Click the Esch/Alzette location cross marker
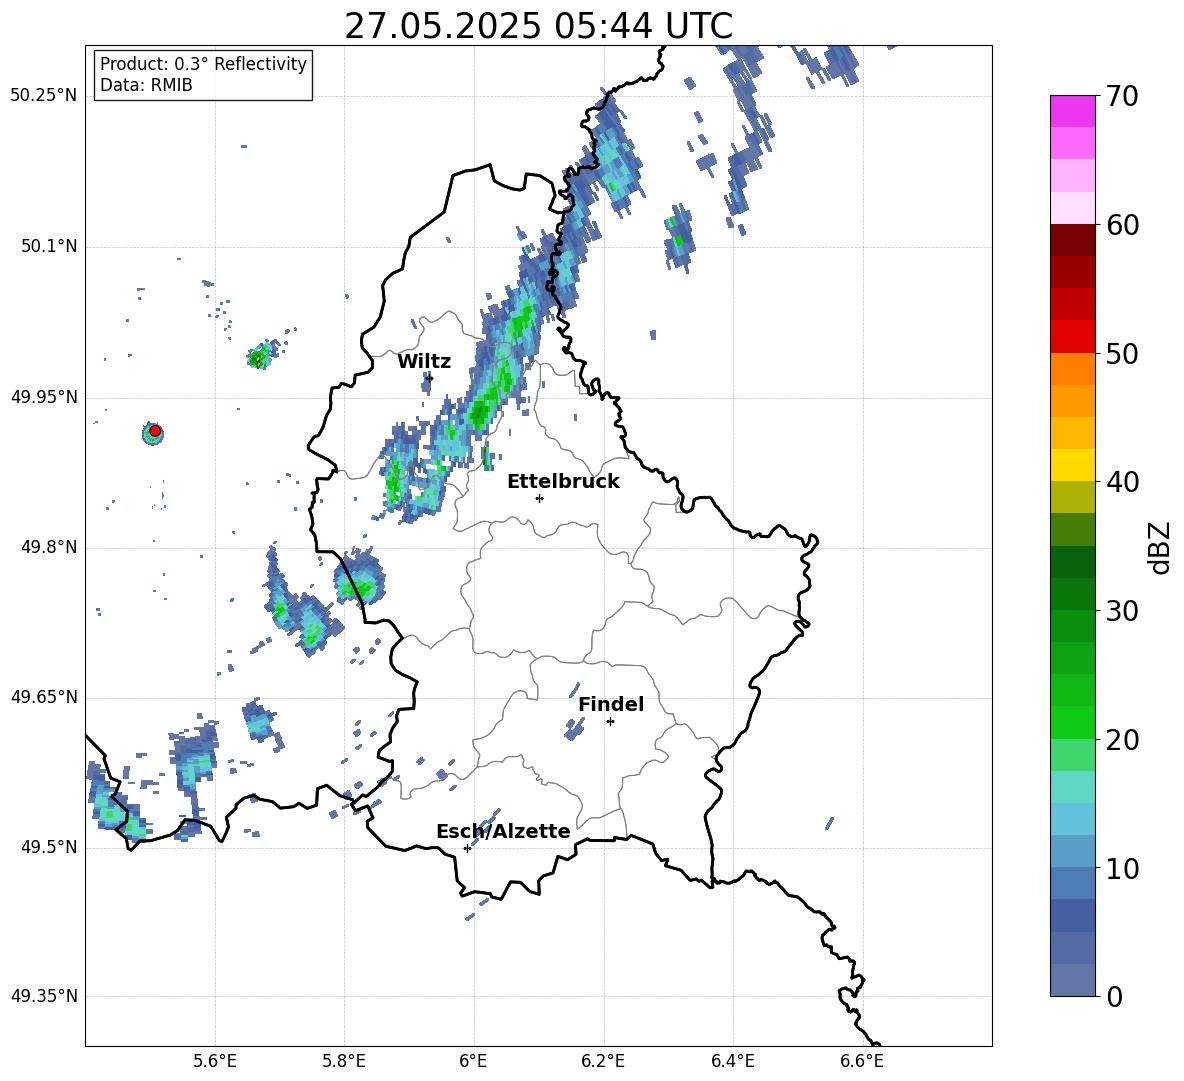The width and height of the screenshot is (1184, 1081). tap(467, 848)
